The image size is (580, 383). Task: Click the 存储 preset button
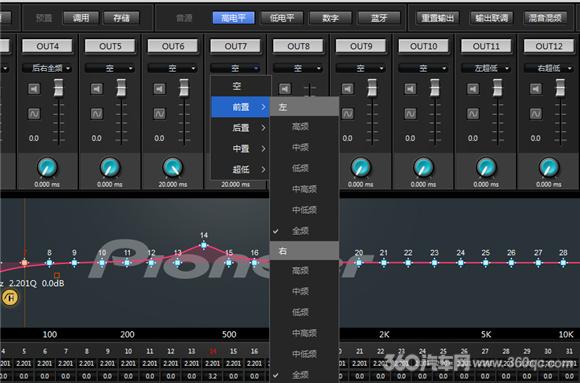[x=121, y=18]
